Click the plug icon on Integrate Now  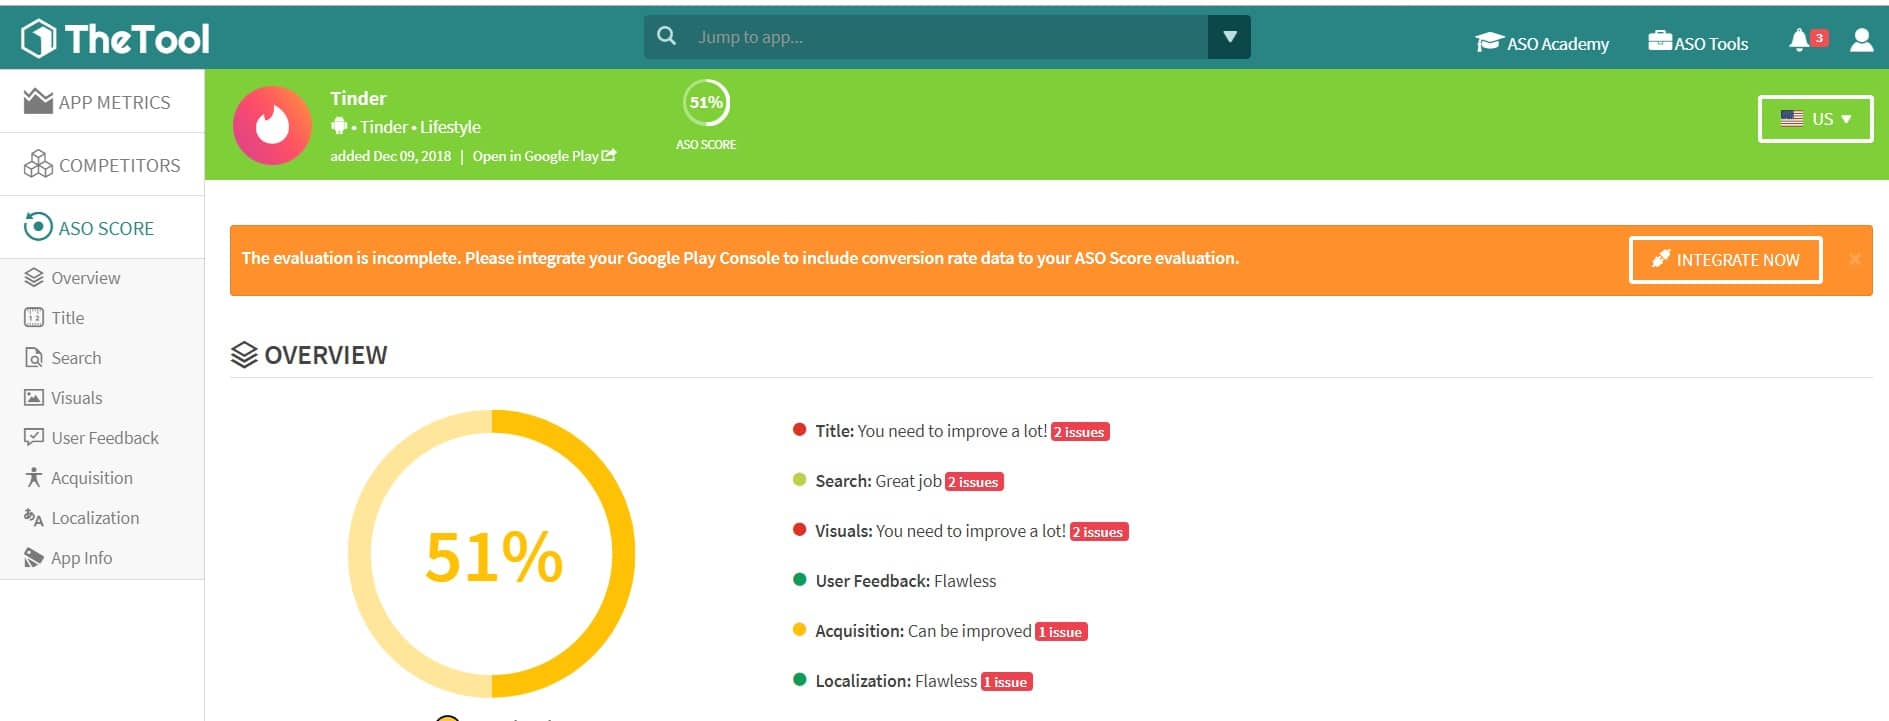click(1661, 259)
